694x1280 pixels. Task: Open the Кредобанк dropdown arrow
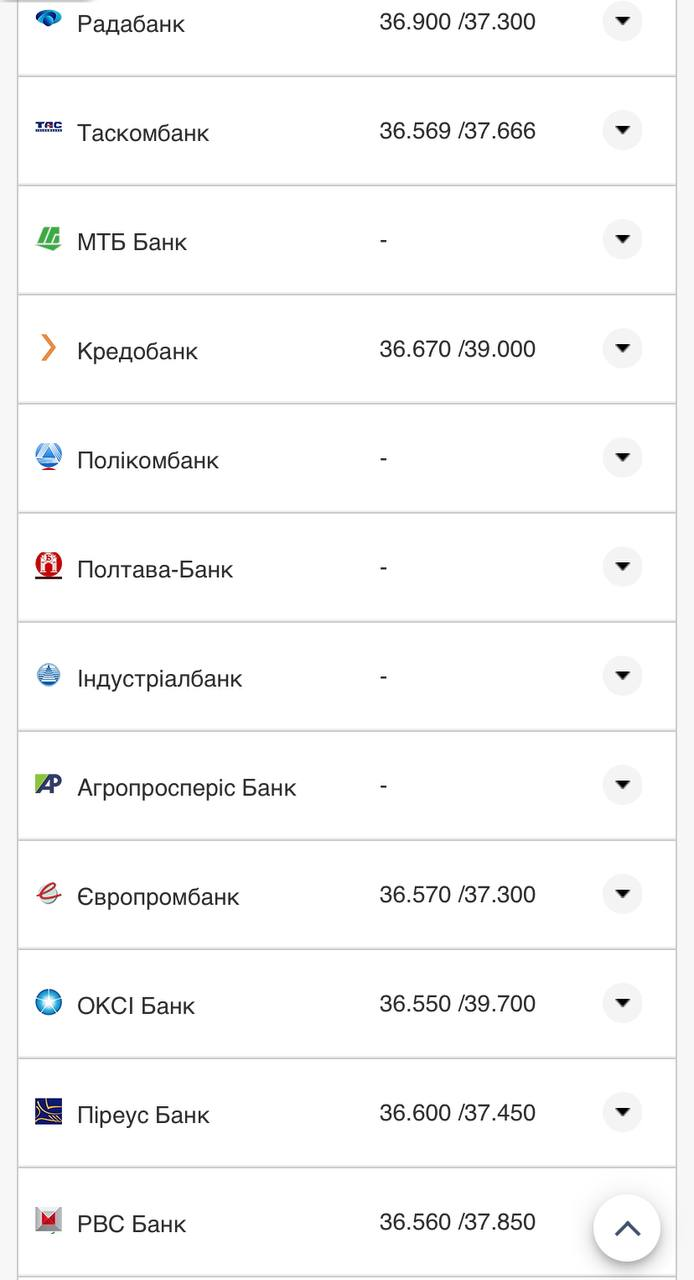[x=622, y=348]
